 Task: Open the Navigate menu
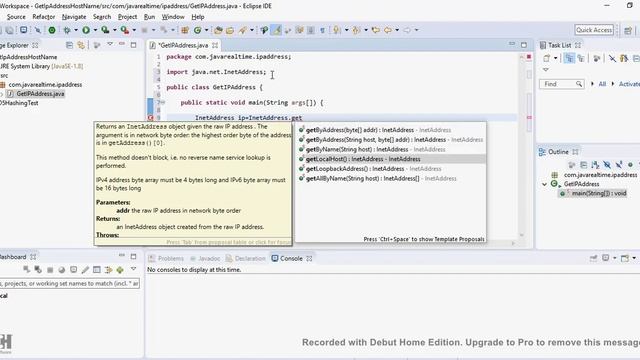74,17
